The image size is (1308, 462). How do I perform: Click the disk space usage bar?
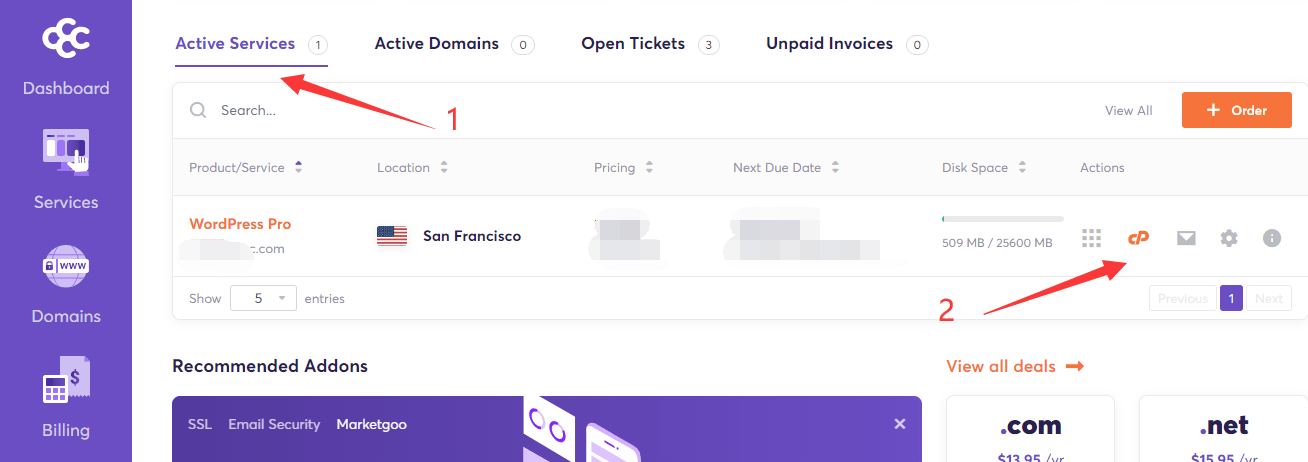(x=1002, y=218)
